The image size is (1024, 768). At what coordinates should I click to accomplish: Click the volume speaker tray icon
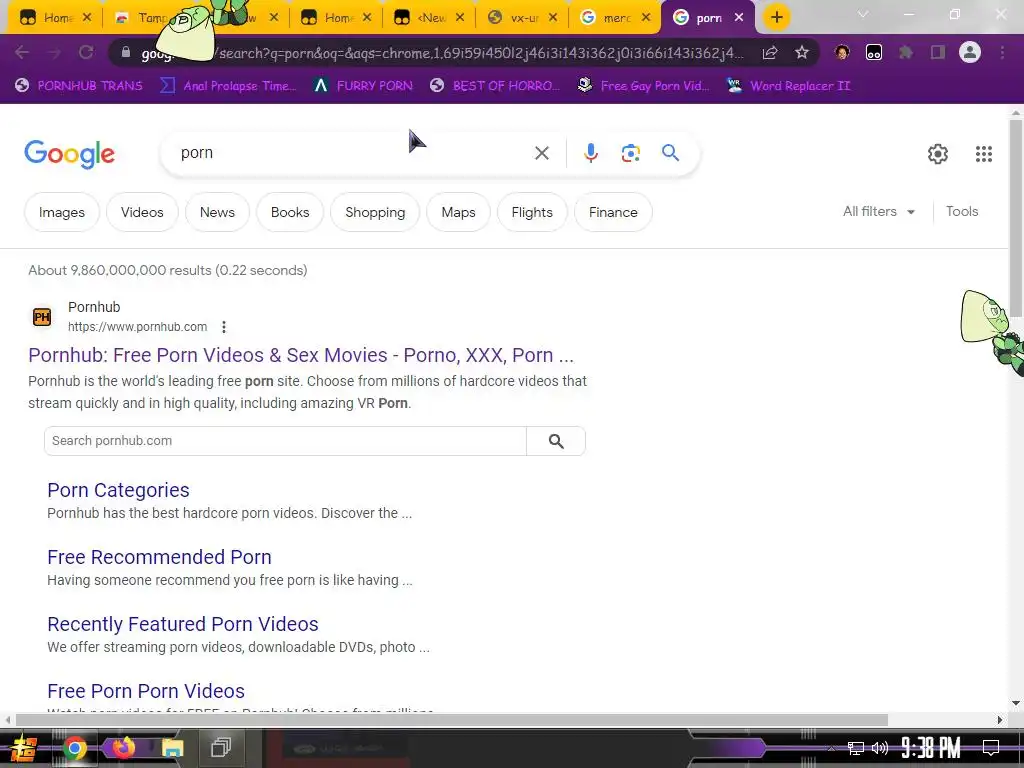(x=880, y=748)
